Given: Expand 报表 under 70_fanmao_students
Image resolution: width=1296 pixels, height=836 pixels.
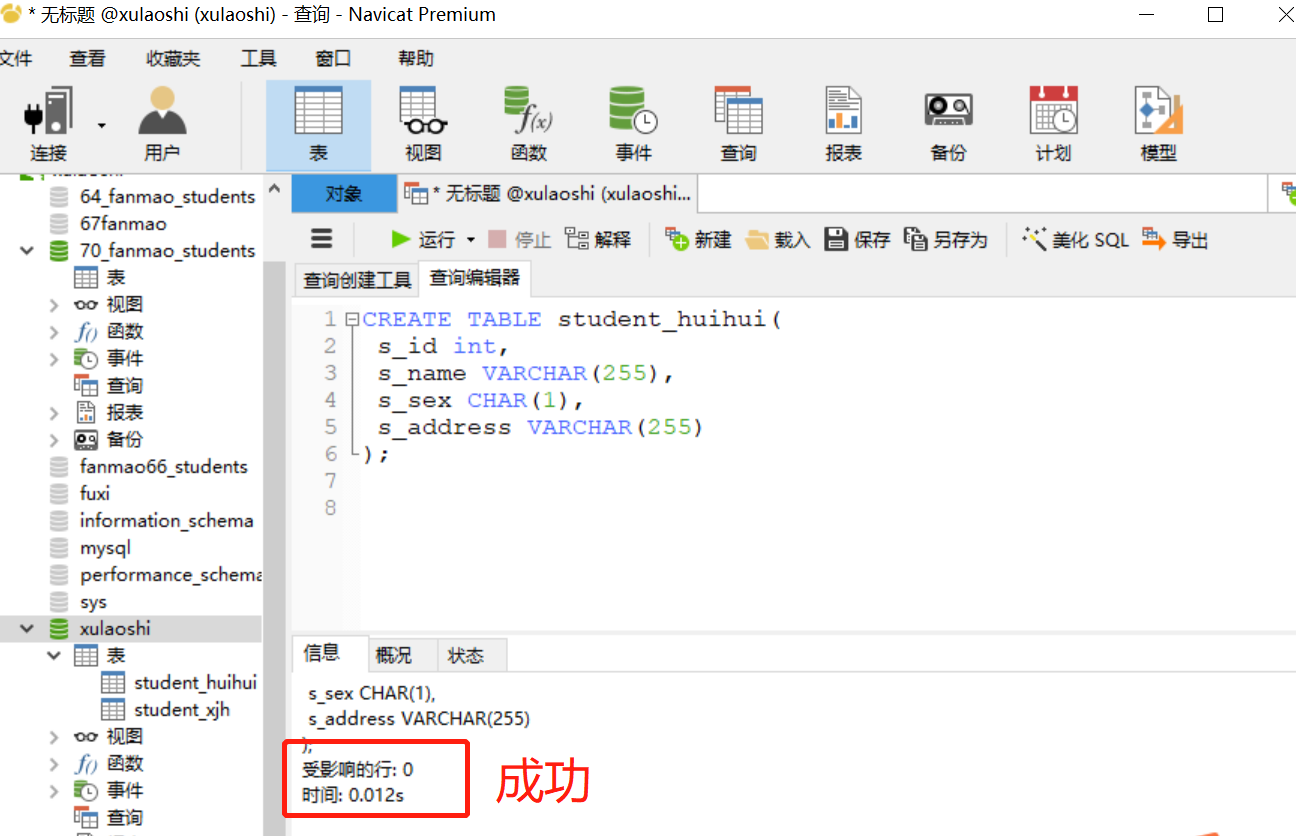Looking at the screenshot, I should (x=54, y=413).
